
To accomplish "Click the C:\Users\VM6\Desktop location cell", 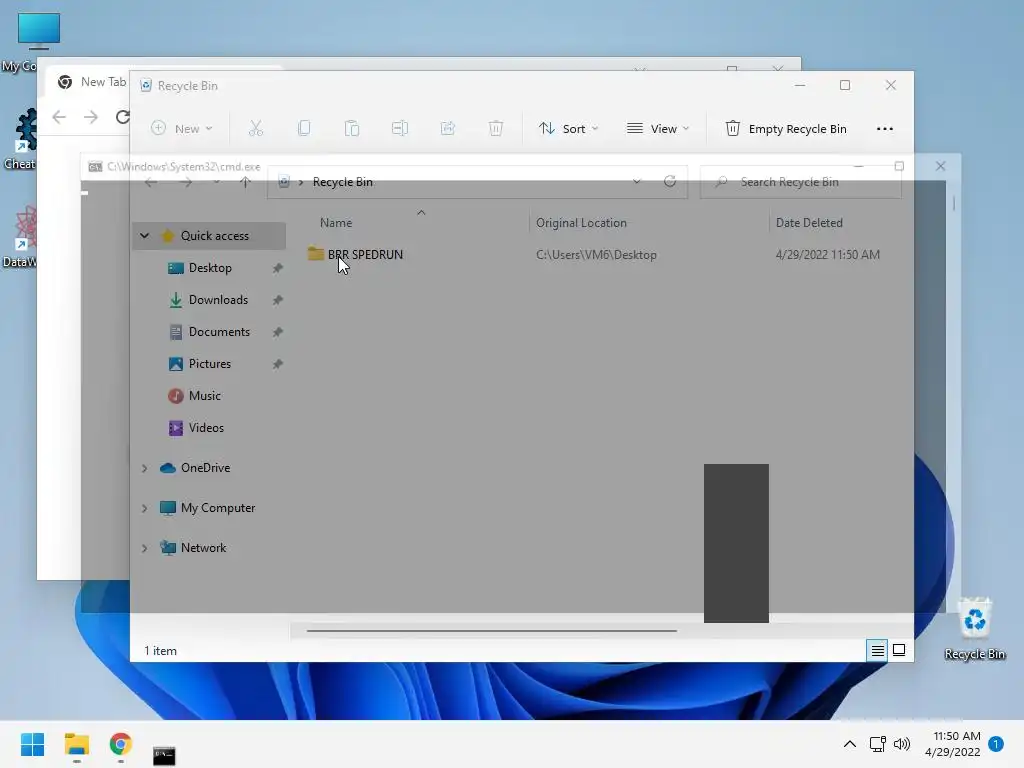I will point(596,255).
